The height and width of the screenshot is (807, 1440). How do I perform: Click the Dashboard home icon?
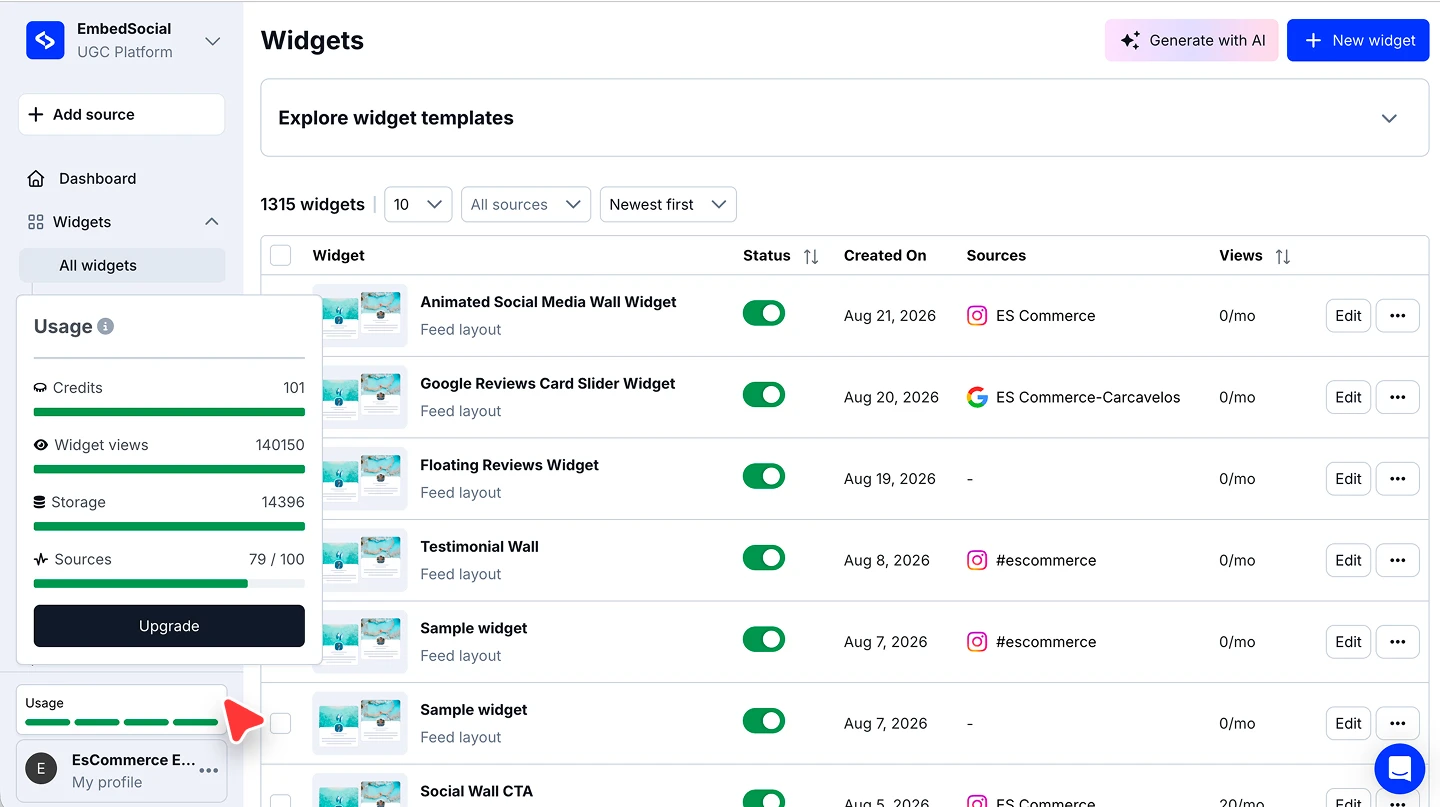coord(36,178)
